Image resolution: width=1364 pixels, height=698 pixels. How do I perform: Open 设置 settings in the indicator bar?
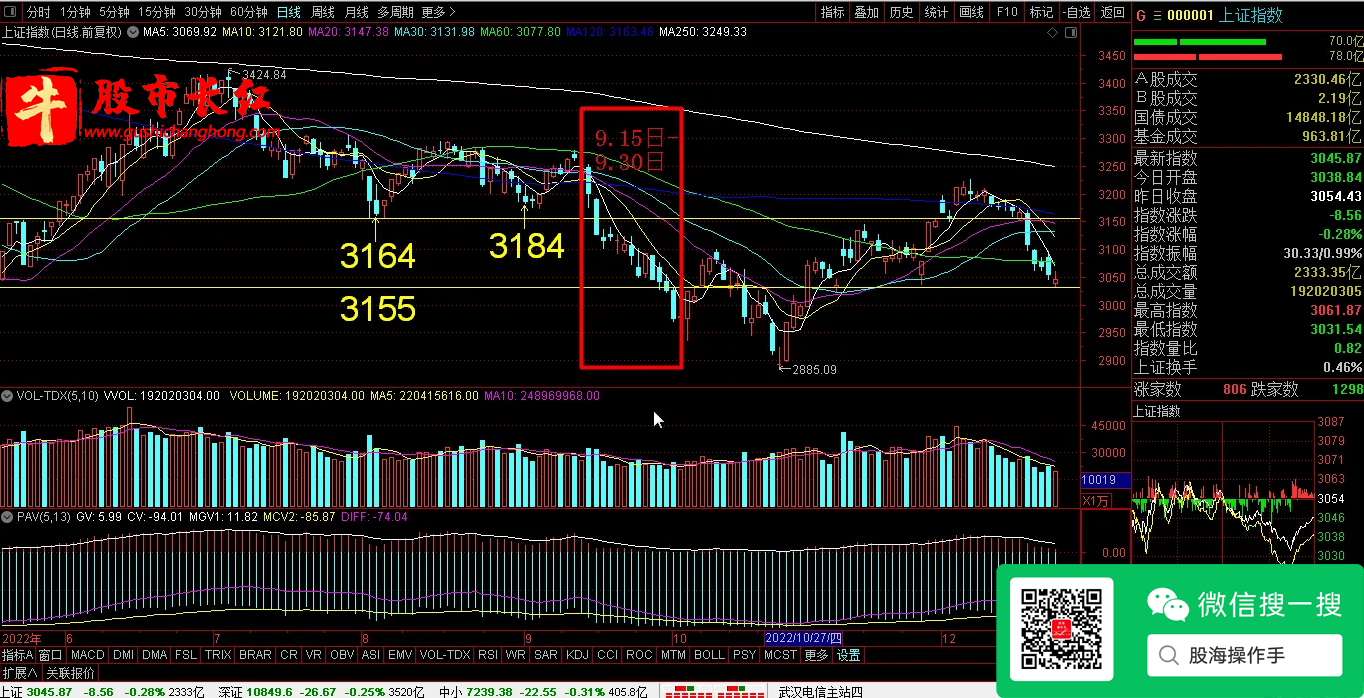coord(849,655)
